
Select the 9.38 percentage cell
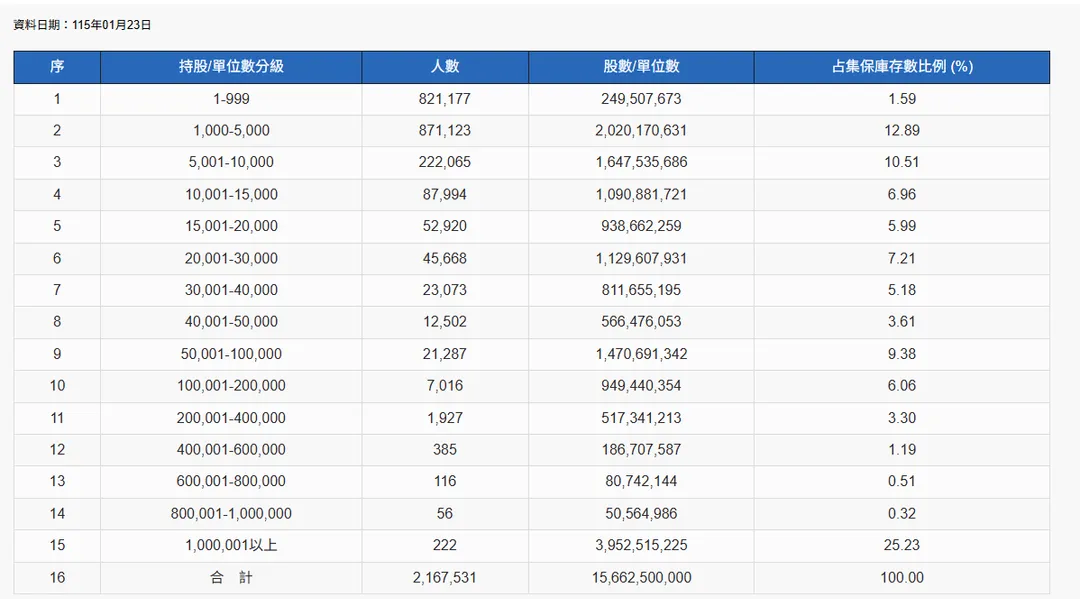tap(902, 355)
